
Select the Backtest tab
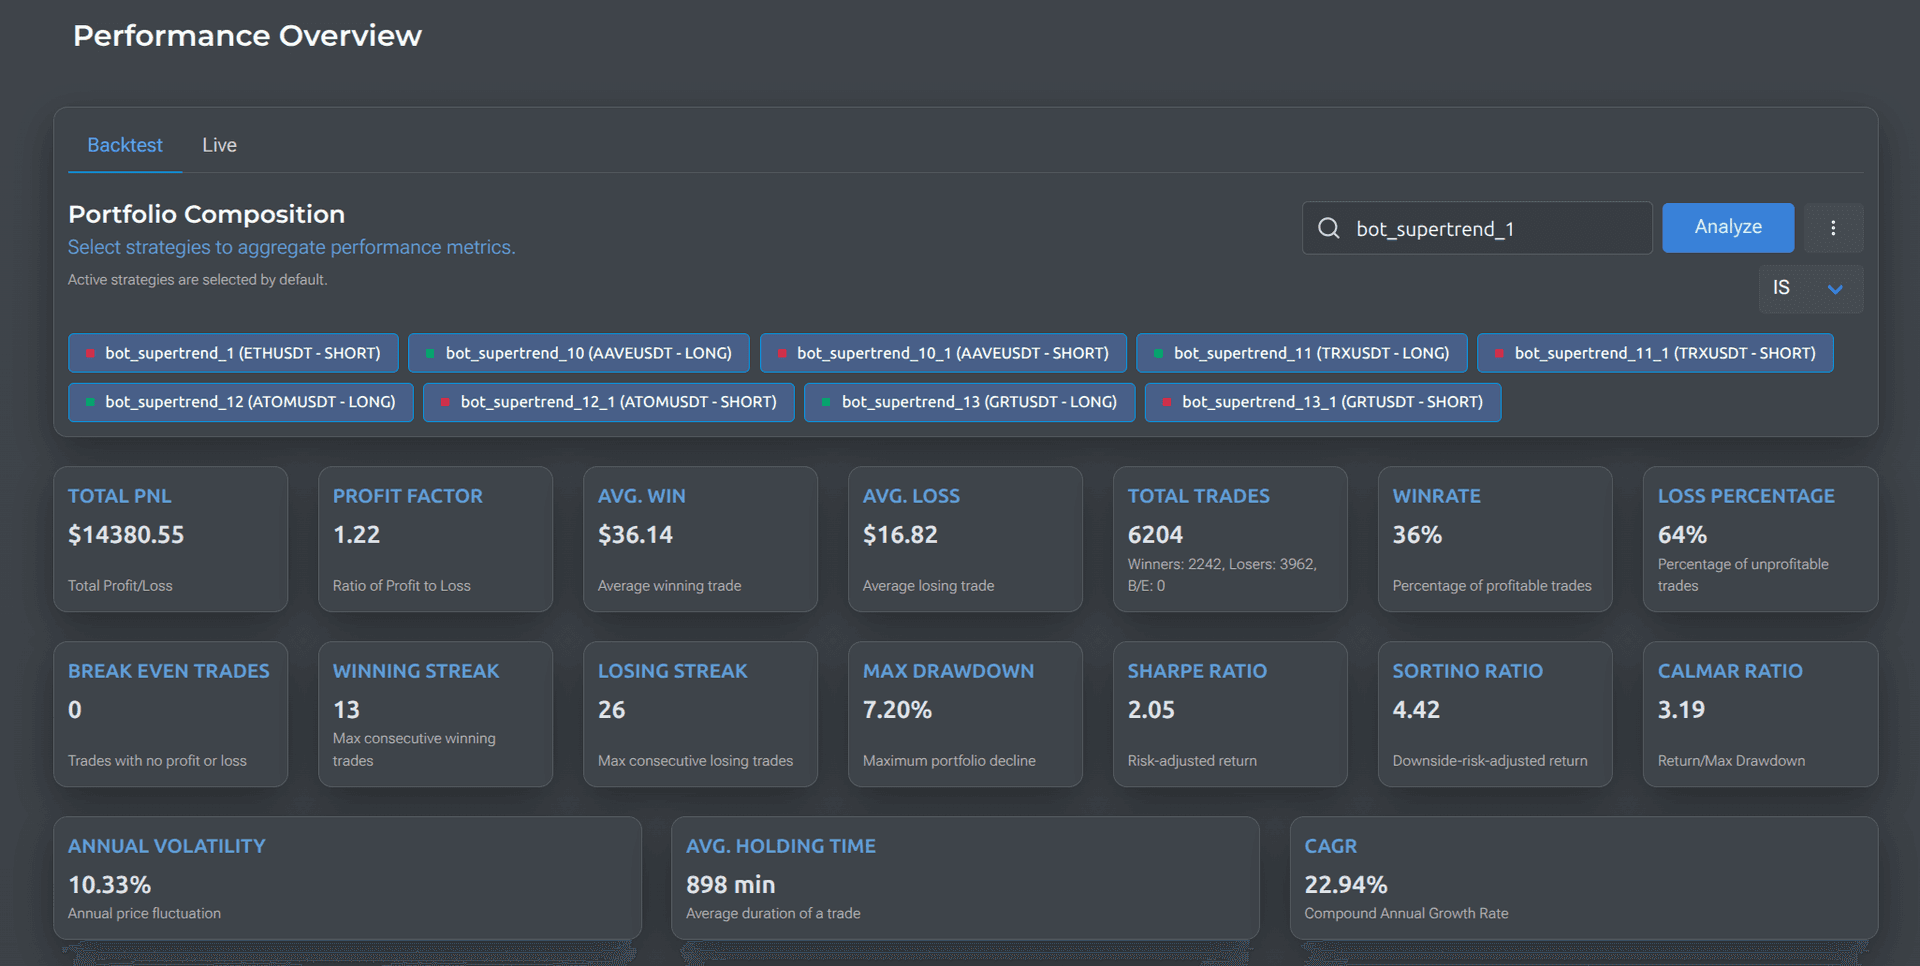pyautogui.click(x=125, y=145)
